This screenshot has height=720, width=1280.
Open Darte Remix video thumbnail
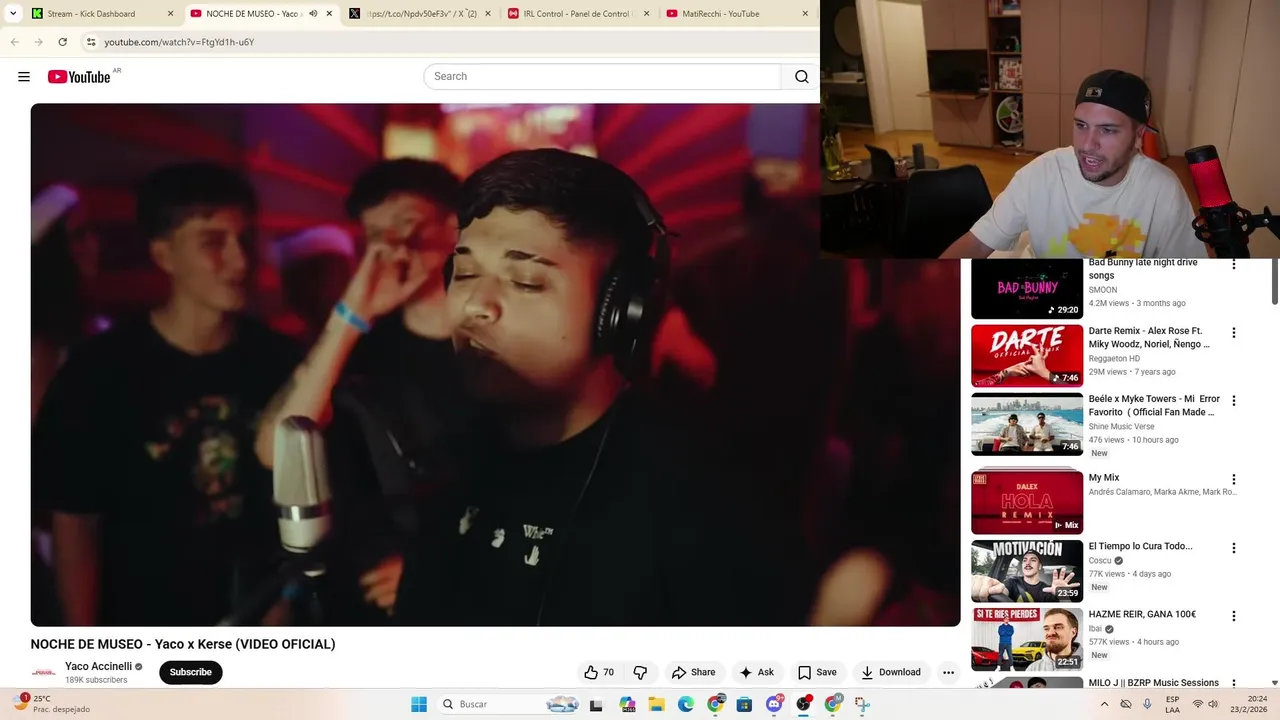(1027, 355)
